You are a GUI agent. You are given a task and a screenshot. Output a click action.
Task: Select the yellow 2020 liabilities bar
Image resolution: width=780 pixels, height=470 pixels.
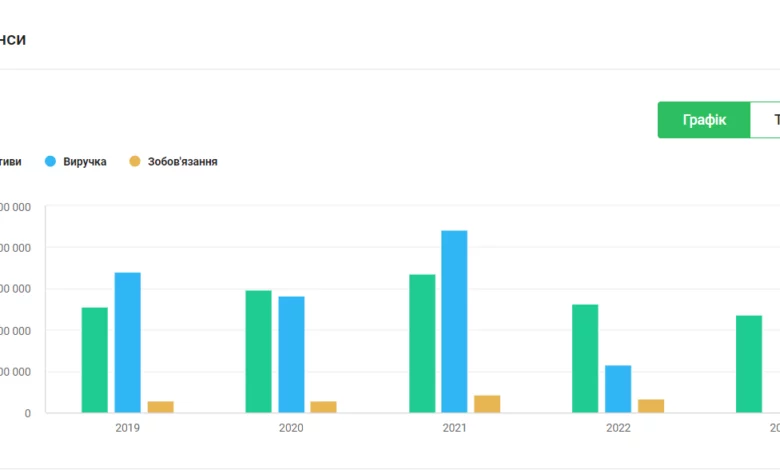tap(323, 407)
